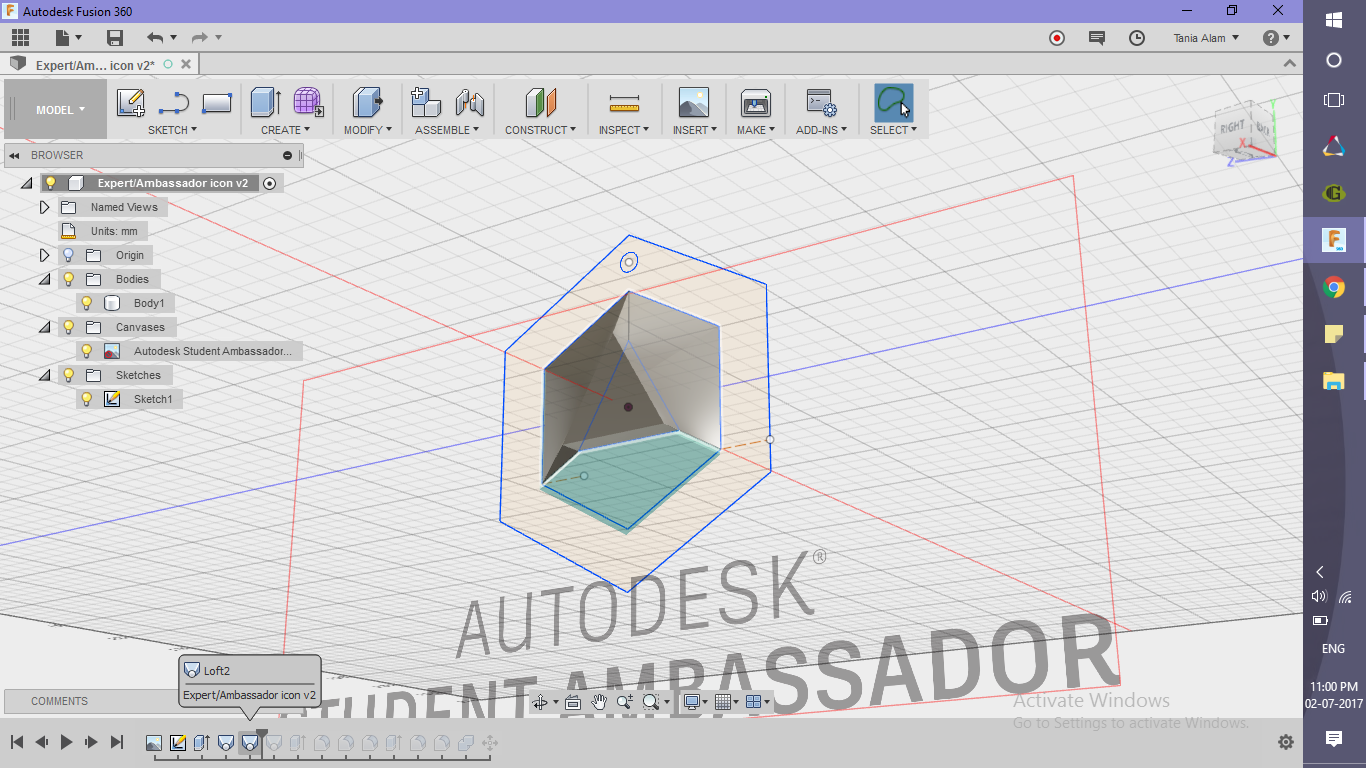This screenshot has height=768, width=1366.
Task: Toggle Sketches folder visibility bulb
Action: coord(68,375)
